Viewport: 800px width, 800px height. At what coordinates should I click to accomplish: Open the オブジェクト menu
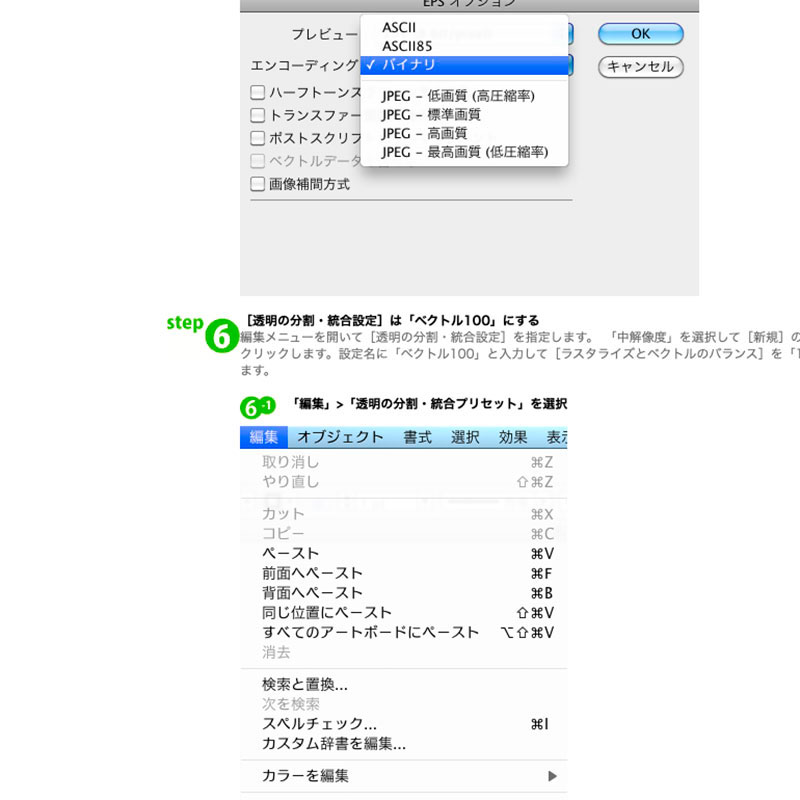coord(340,437)
